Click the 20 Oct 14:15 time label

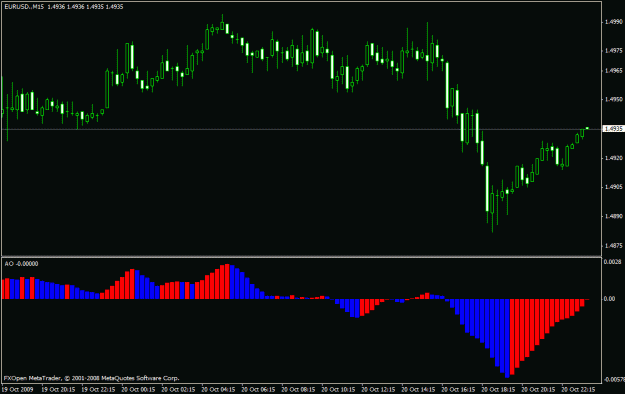point(419,389)
